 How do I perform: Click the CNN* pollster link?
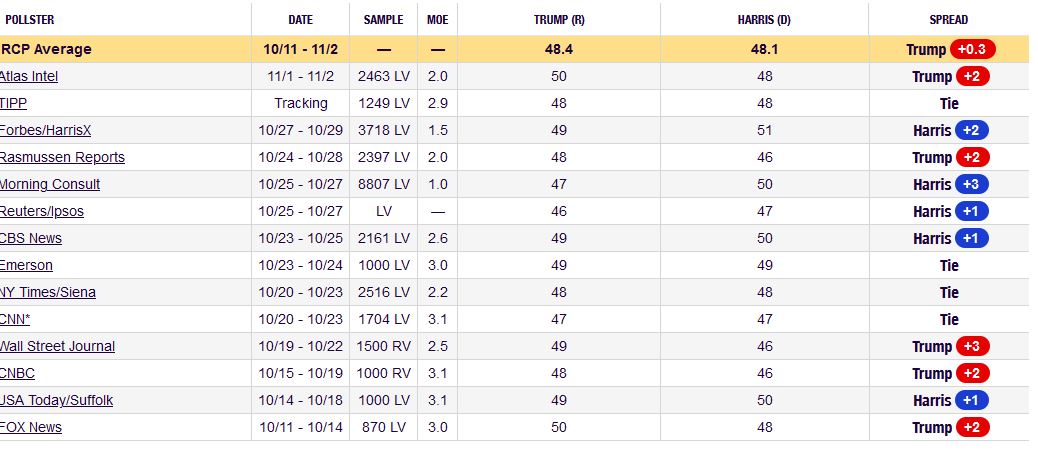pyautogui.click(x=15, y=319)
